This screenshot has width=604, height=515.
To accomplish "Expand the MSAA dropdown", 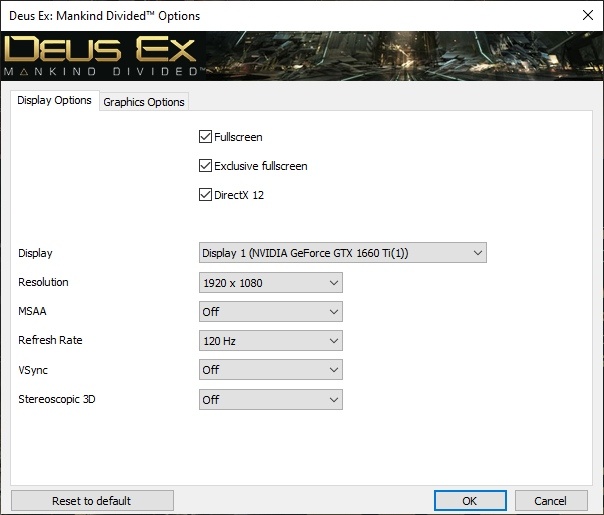I will click(x=270, y=312).
